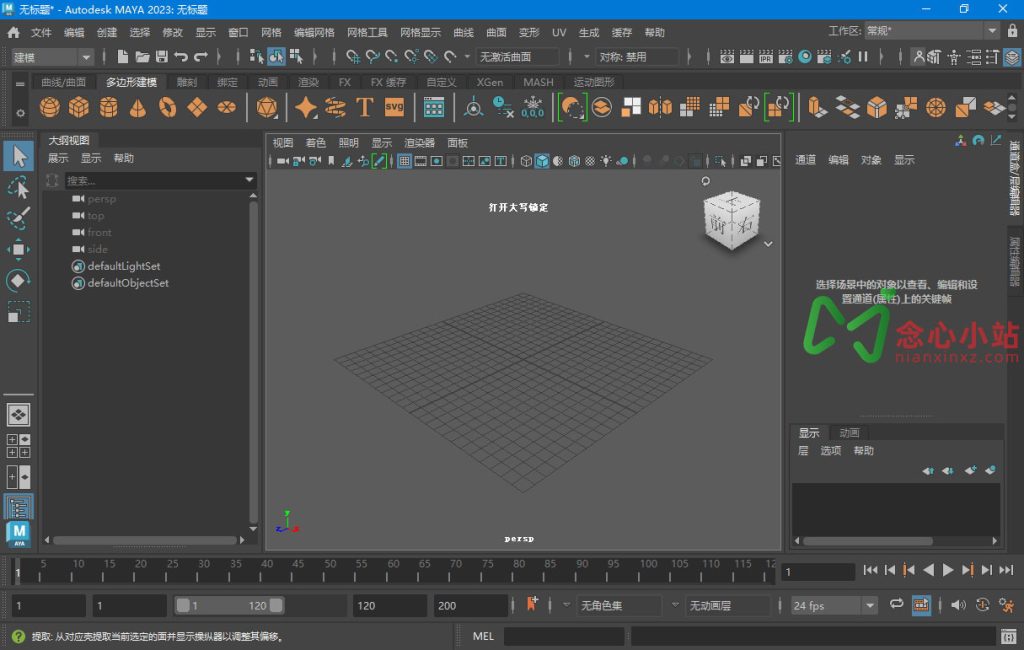Click the IPR render icon
1024x650 pixels.
click(766, 57)
